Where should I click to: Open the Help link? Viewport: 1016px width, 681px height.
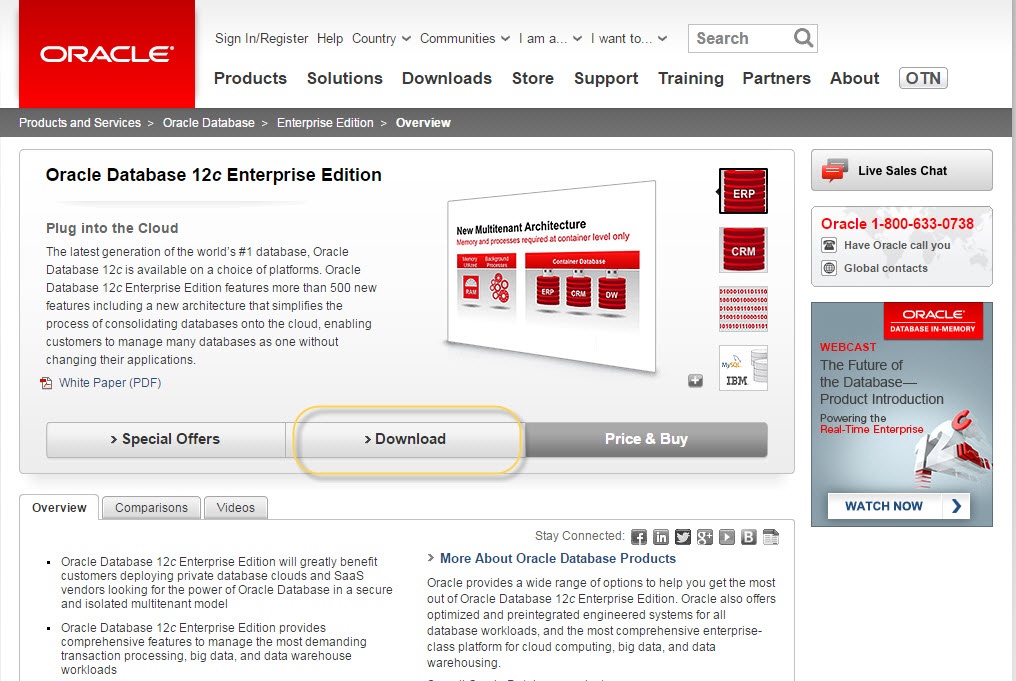[x=330, y=39]
